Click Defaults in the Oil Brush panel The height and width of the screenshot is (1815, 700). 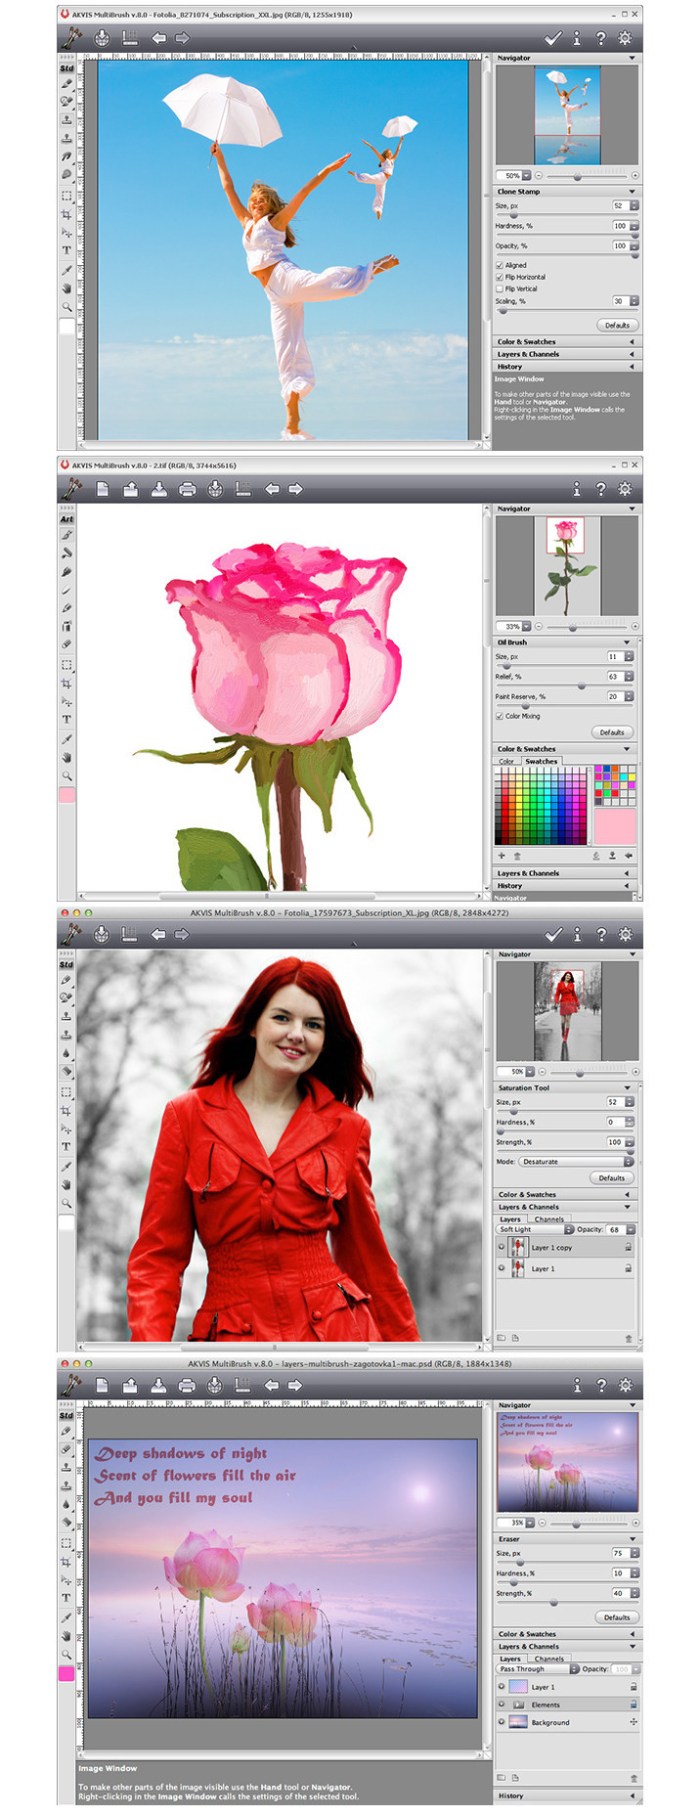(612, 732)
